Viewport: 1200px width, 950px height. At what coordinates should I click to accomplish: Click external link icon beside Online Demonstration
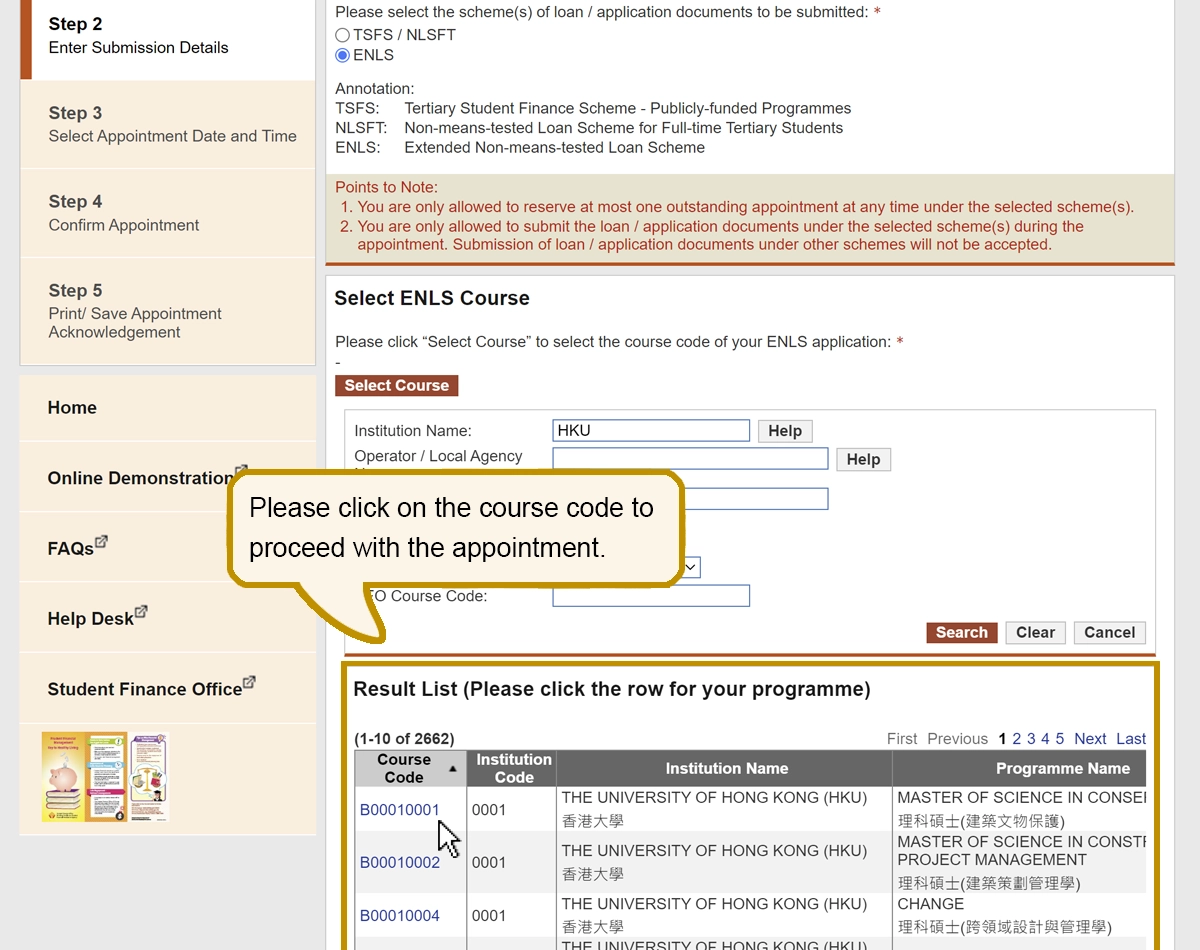point(241,471)
